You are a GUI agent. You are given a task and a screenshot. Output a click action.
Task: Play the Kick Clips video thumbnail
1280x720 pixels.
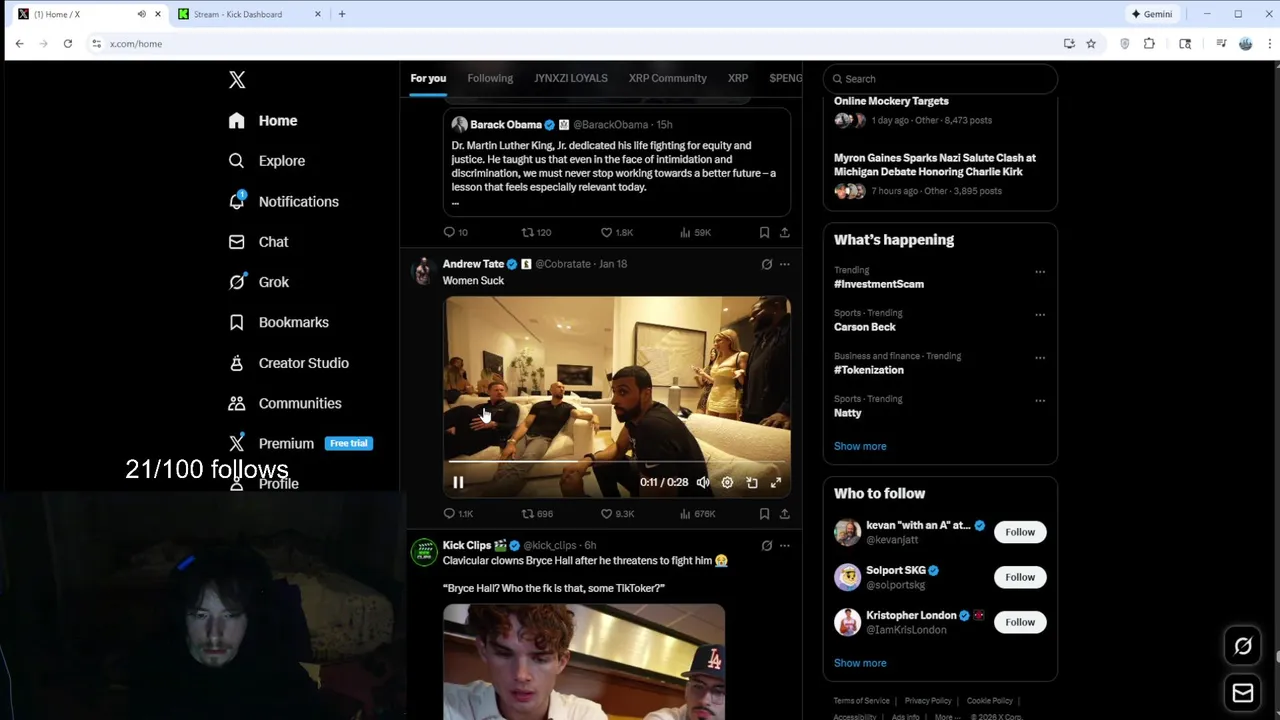click(x=584, y=661)
